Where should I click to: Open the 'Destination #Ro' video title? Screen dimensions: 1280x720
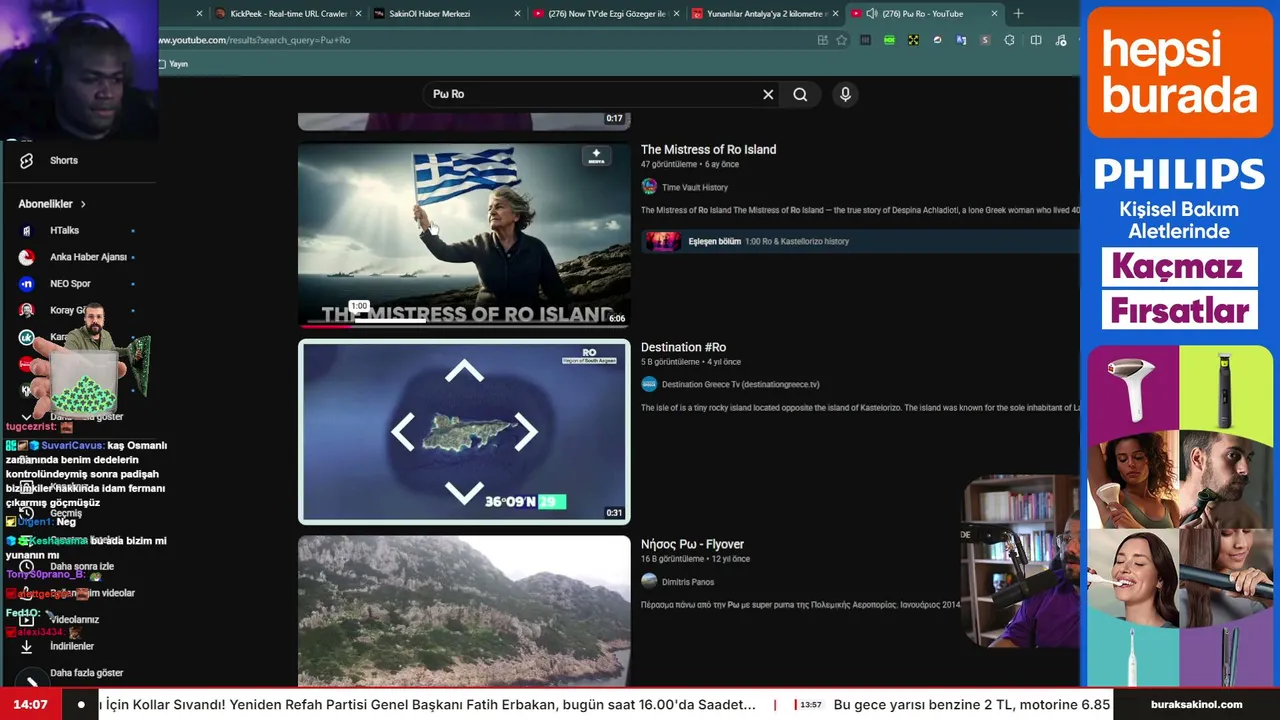[683, 347]
